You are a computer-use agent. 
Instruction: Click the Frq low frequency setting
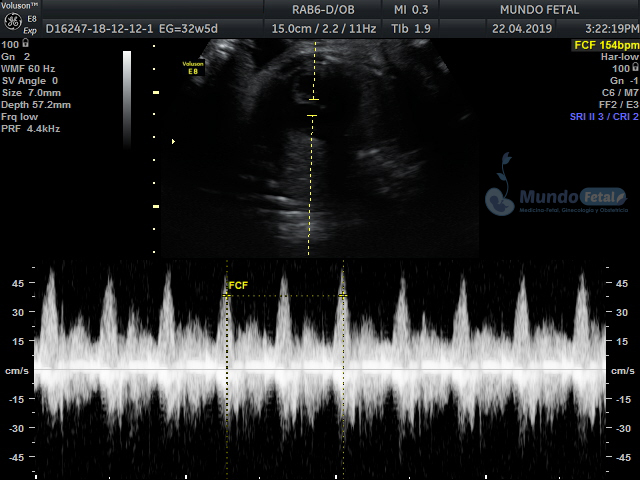(21, 117)
